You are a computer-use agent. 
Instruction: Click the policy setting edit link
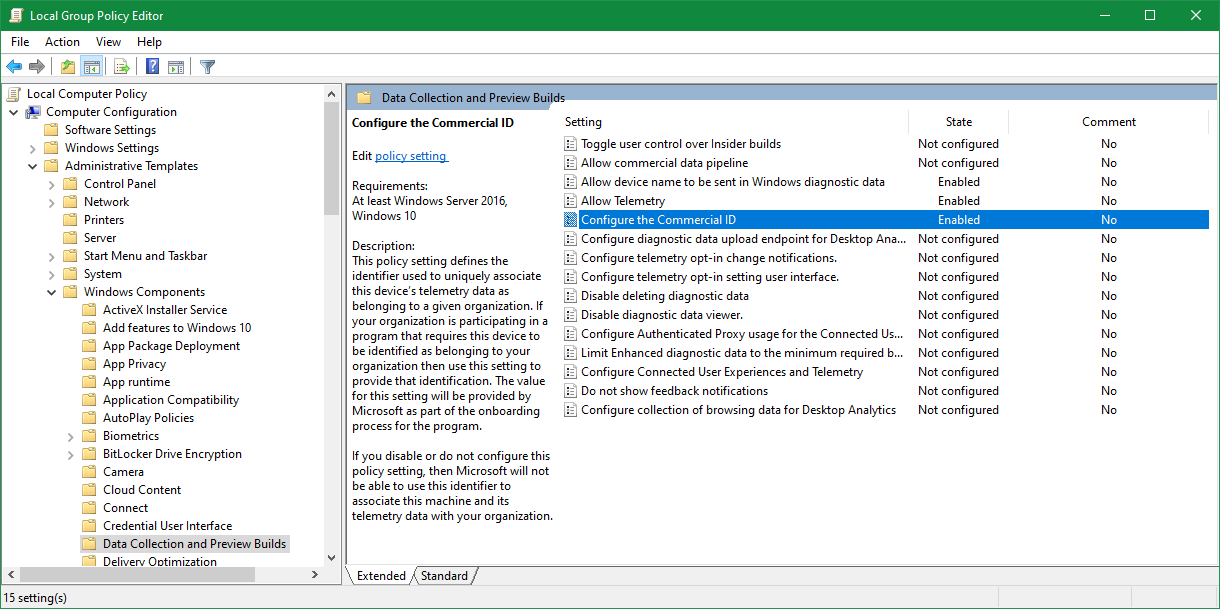pyautogui.click(x=411, y=156)
